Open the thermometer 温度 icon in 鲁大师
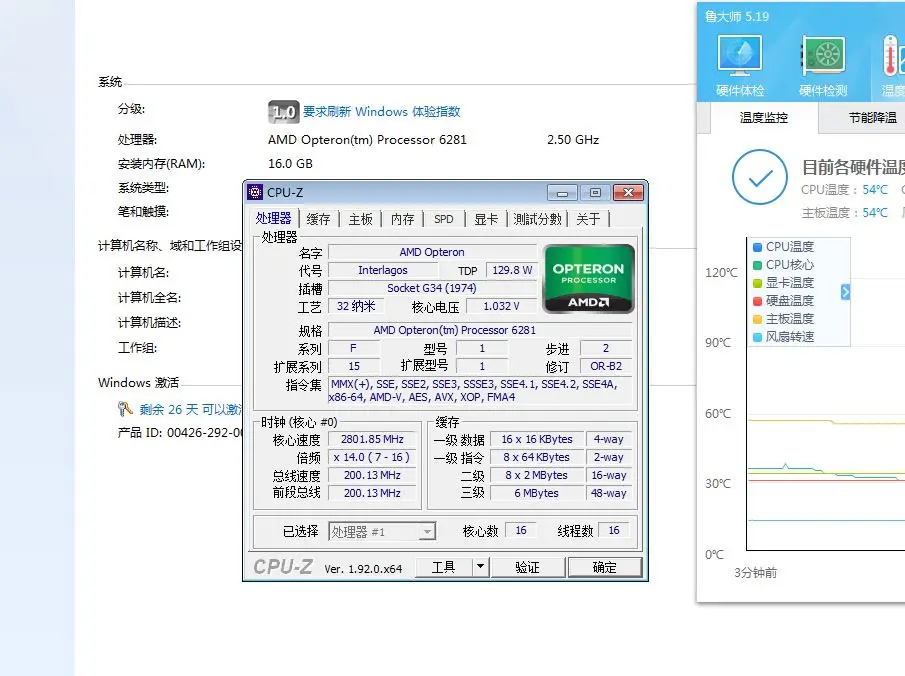Screen dimensions: 905x676 coord(892,65)
